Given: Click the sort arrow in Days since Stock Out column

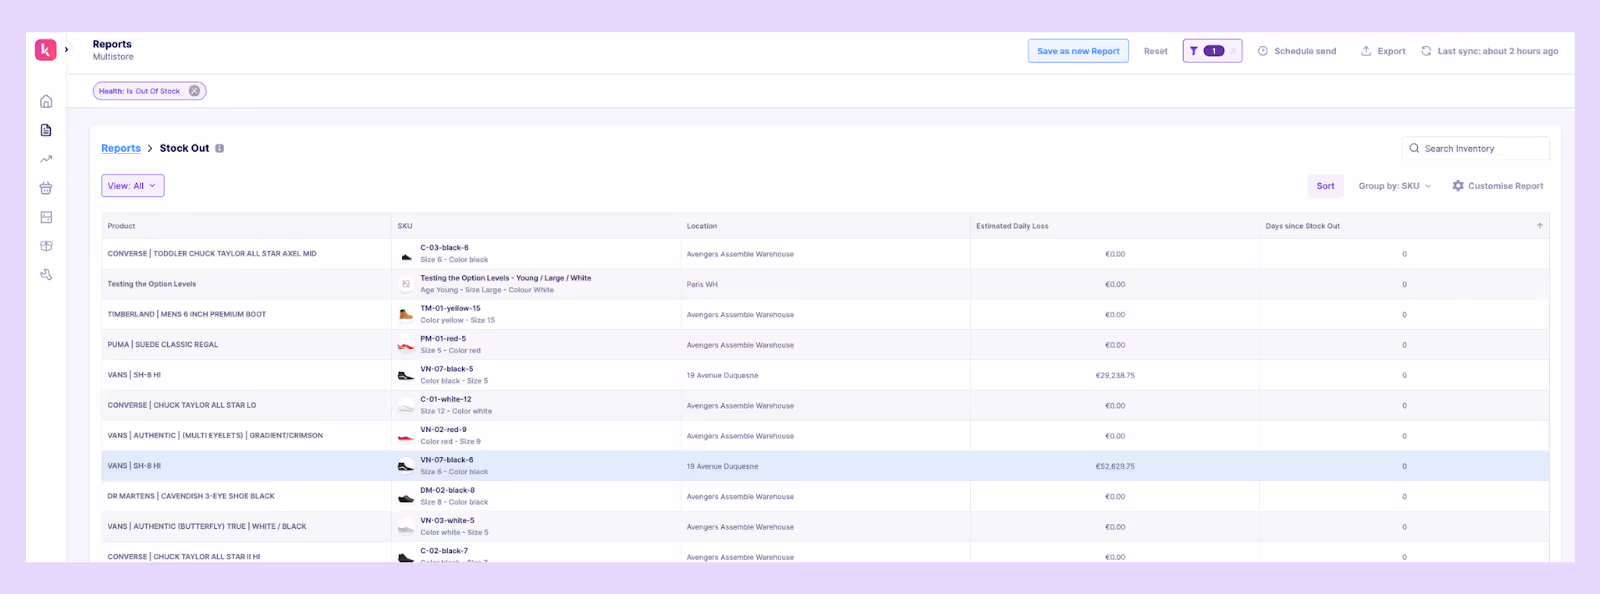Looking at the screenshot, I should [1539, 226].
